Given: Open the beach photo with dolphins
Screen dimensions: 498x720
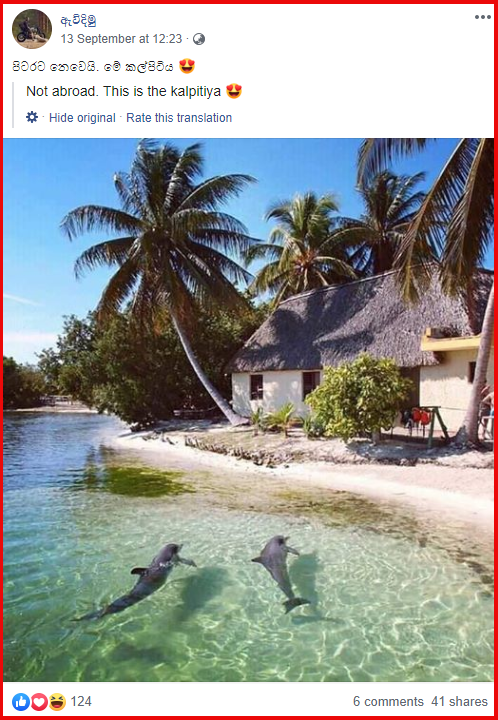Looking at the screenshot, I should 248,410.
